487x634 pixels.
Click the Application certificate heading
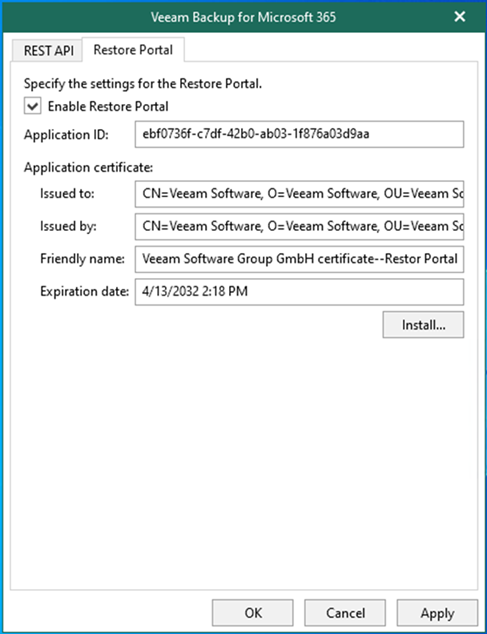click(x=88, y=167)
